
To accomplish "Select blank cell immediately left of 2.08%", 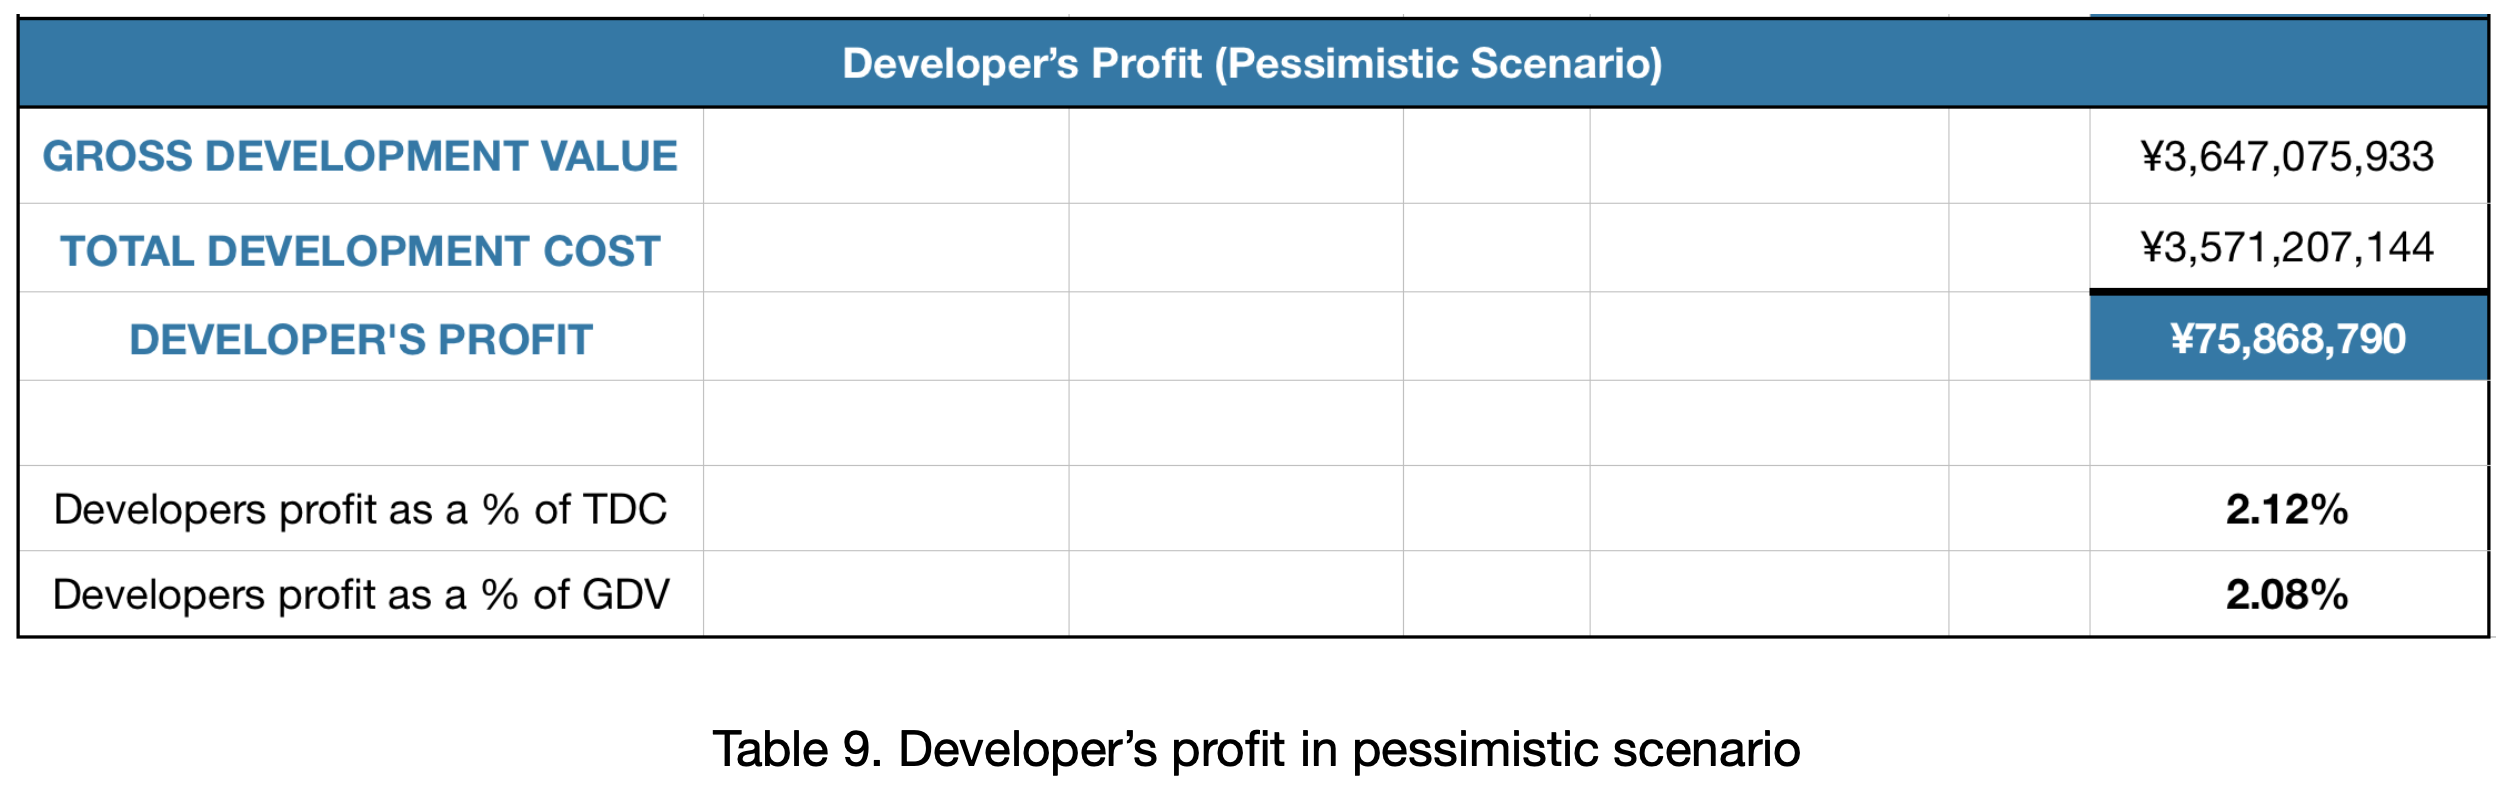I will pos(2018,594).
